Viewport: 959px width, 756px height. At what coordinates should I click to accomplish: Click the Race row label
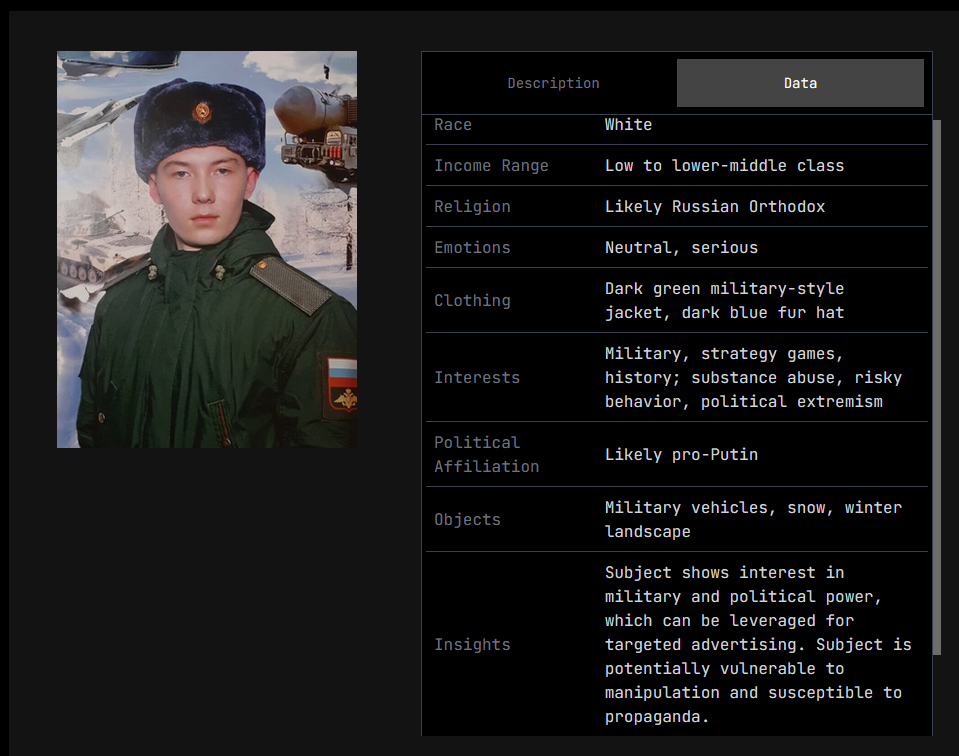coord(453,125)
